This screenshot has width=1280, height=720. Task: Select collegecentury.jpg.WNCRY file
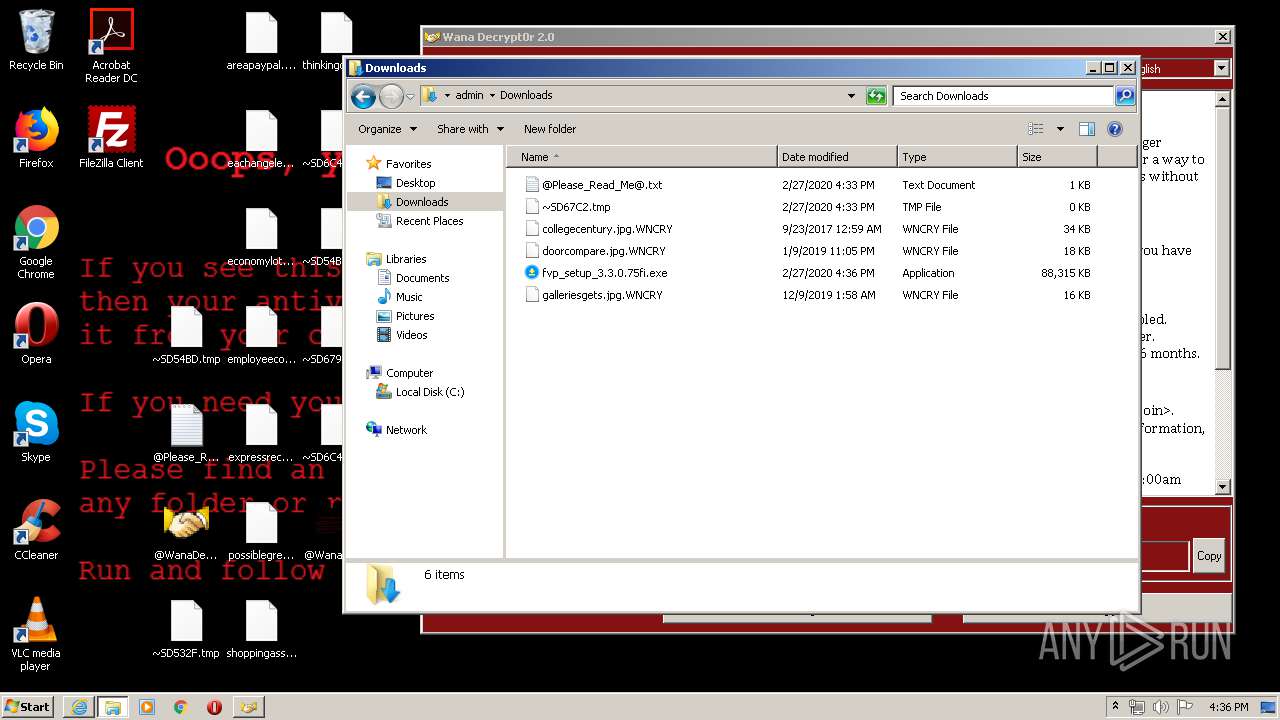(607, 229)
